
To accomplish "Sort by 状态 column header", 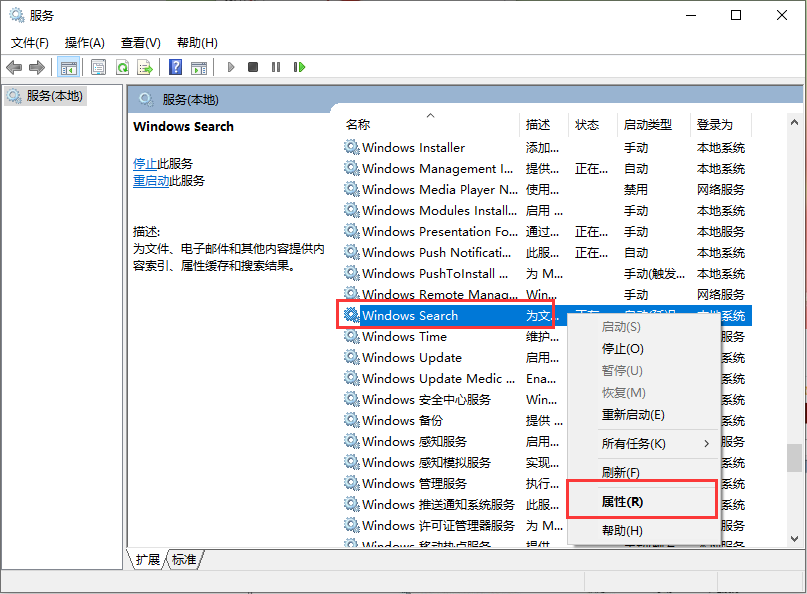I will 592,125.
